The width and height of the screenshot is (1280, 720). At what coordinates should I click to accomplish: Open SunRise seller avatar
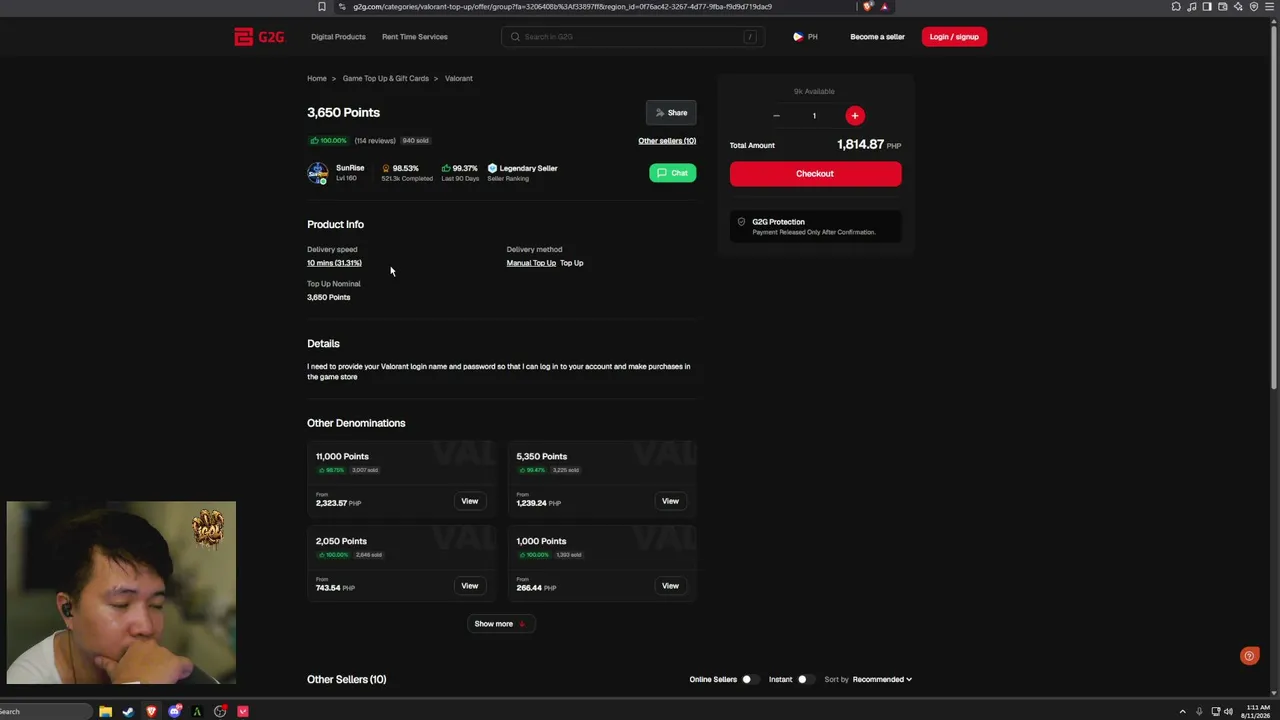(318, 173)
